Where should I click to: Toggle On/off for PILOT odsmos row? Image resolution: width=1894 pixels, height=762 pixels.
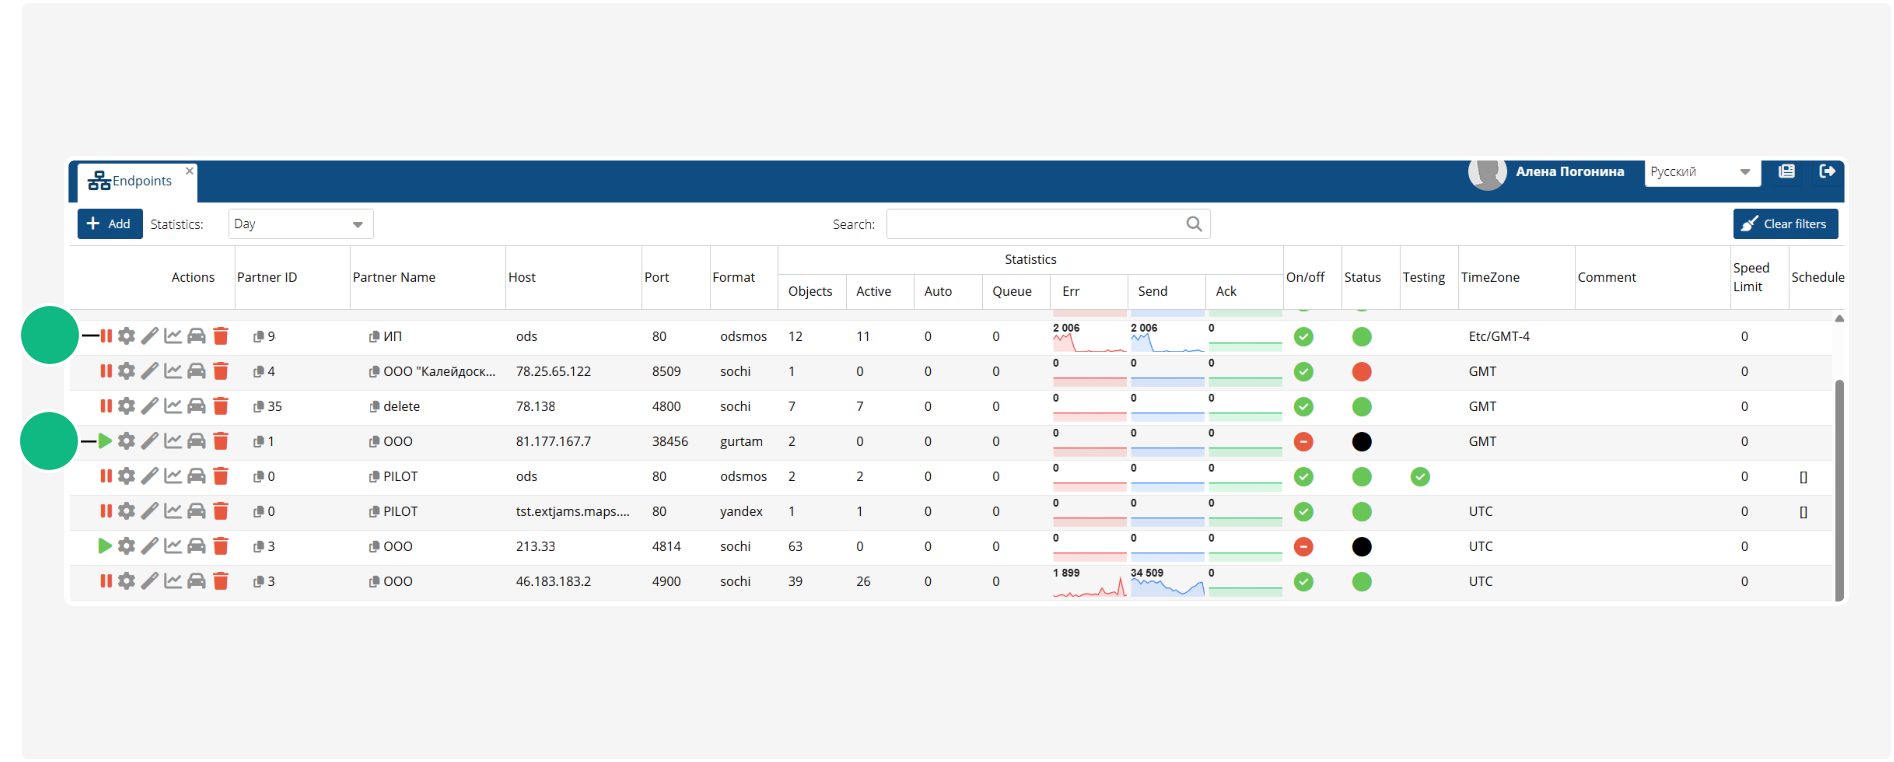click(x=1303, y=477)
